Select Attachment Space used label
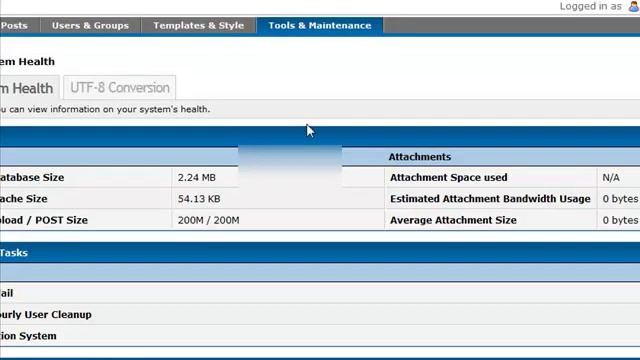 click(449, 178)
